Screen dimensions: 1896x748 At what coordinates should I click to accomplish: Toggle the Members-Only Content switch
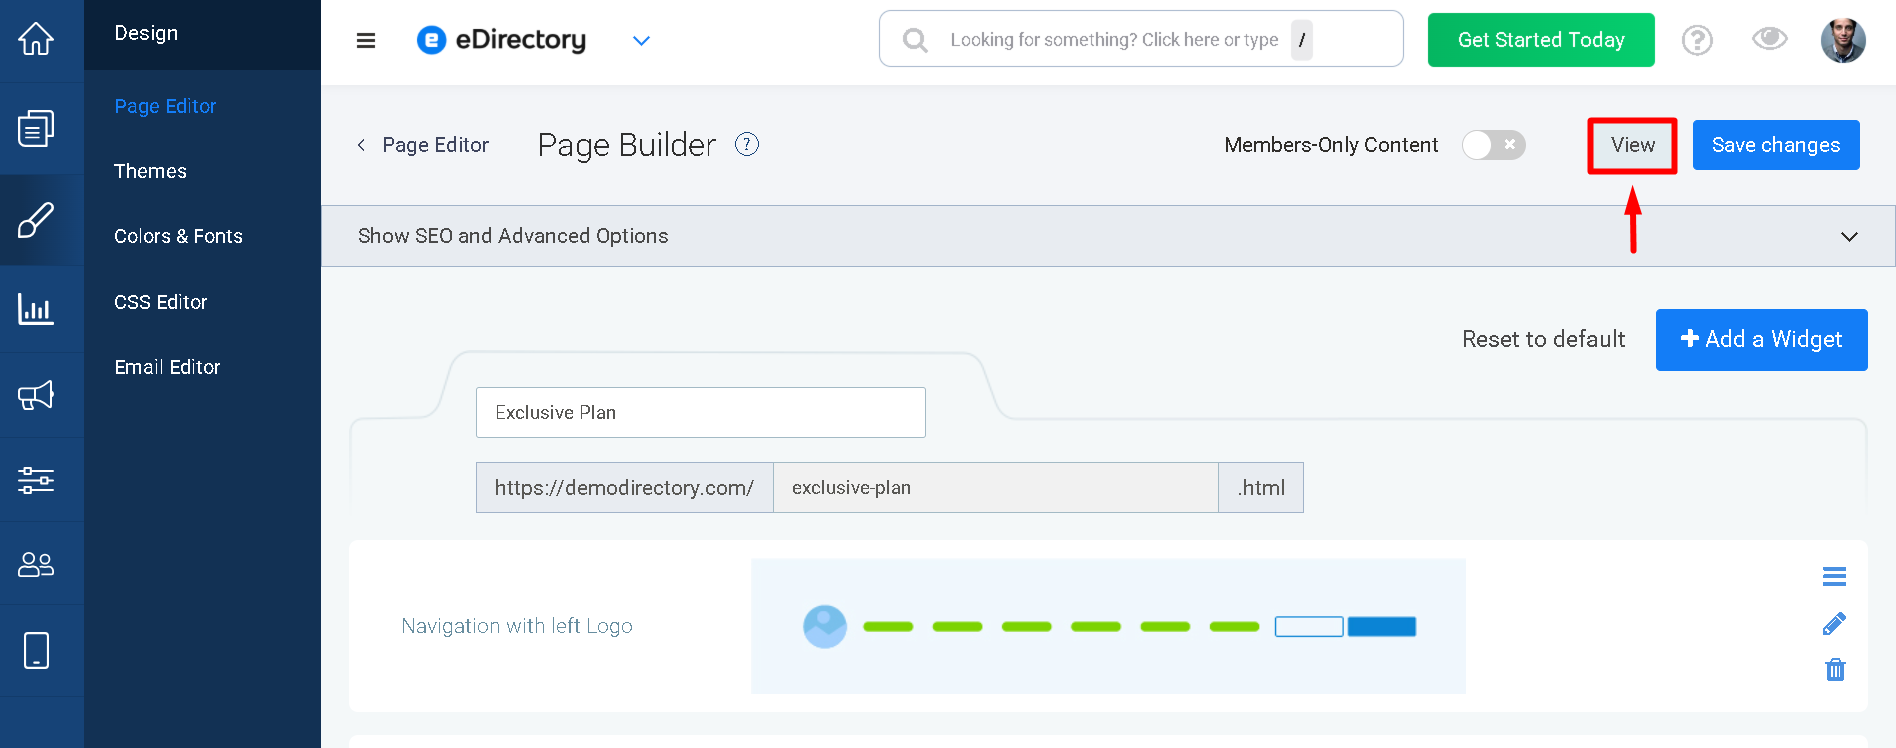tap(1493, 145)
